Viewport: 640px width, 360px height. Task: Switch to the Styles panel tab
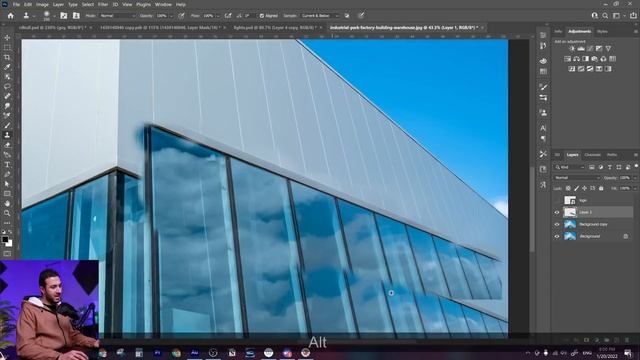(x=602, y=31)
